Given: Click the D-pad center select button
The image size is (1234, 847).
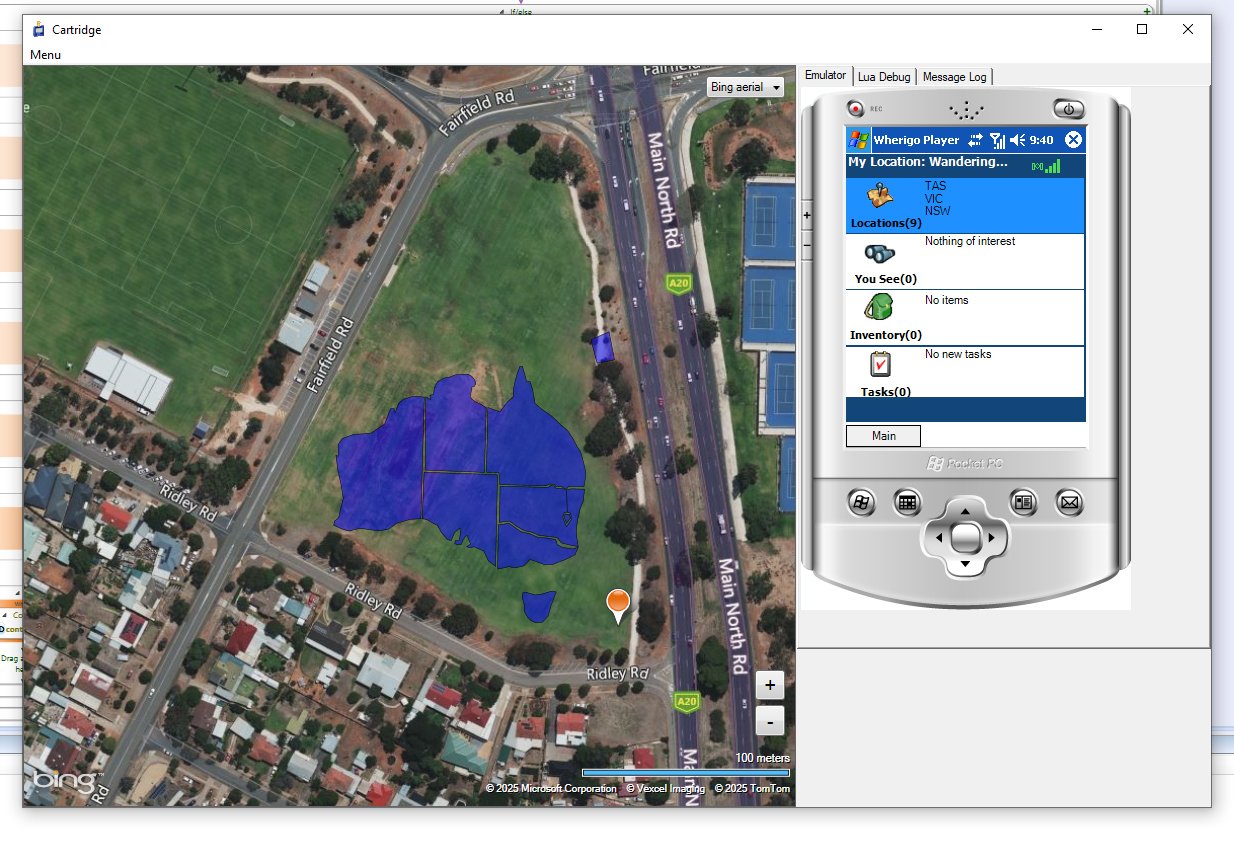Looking at the screenshot, I should (965, 538).
